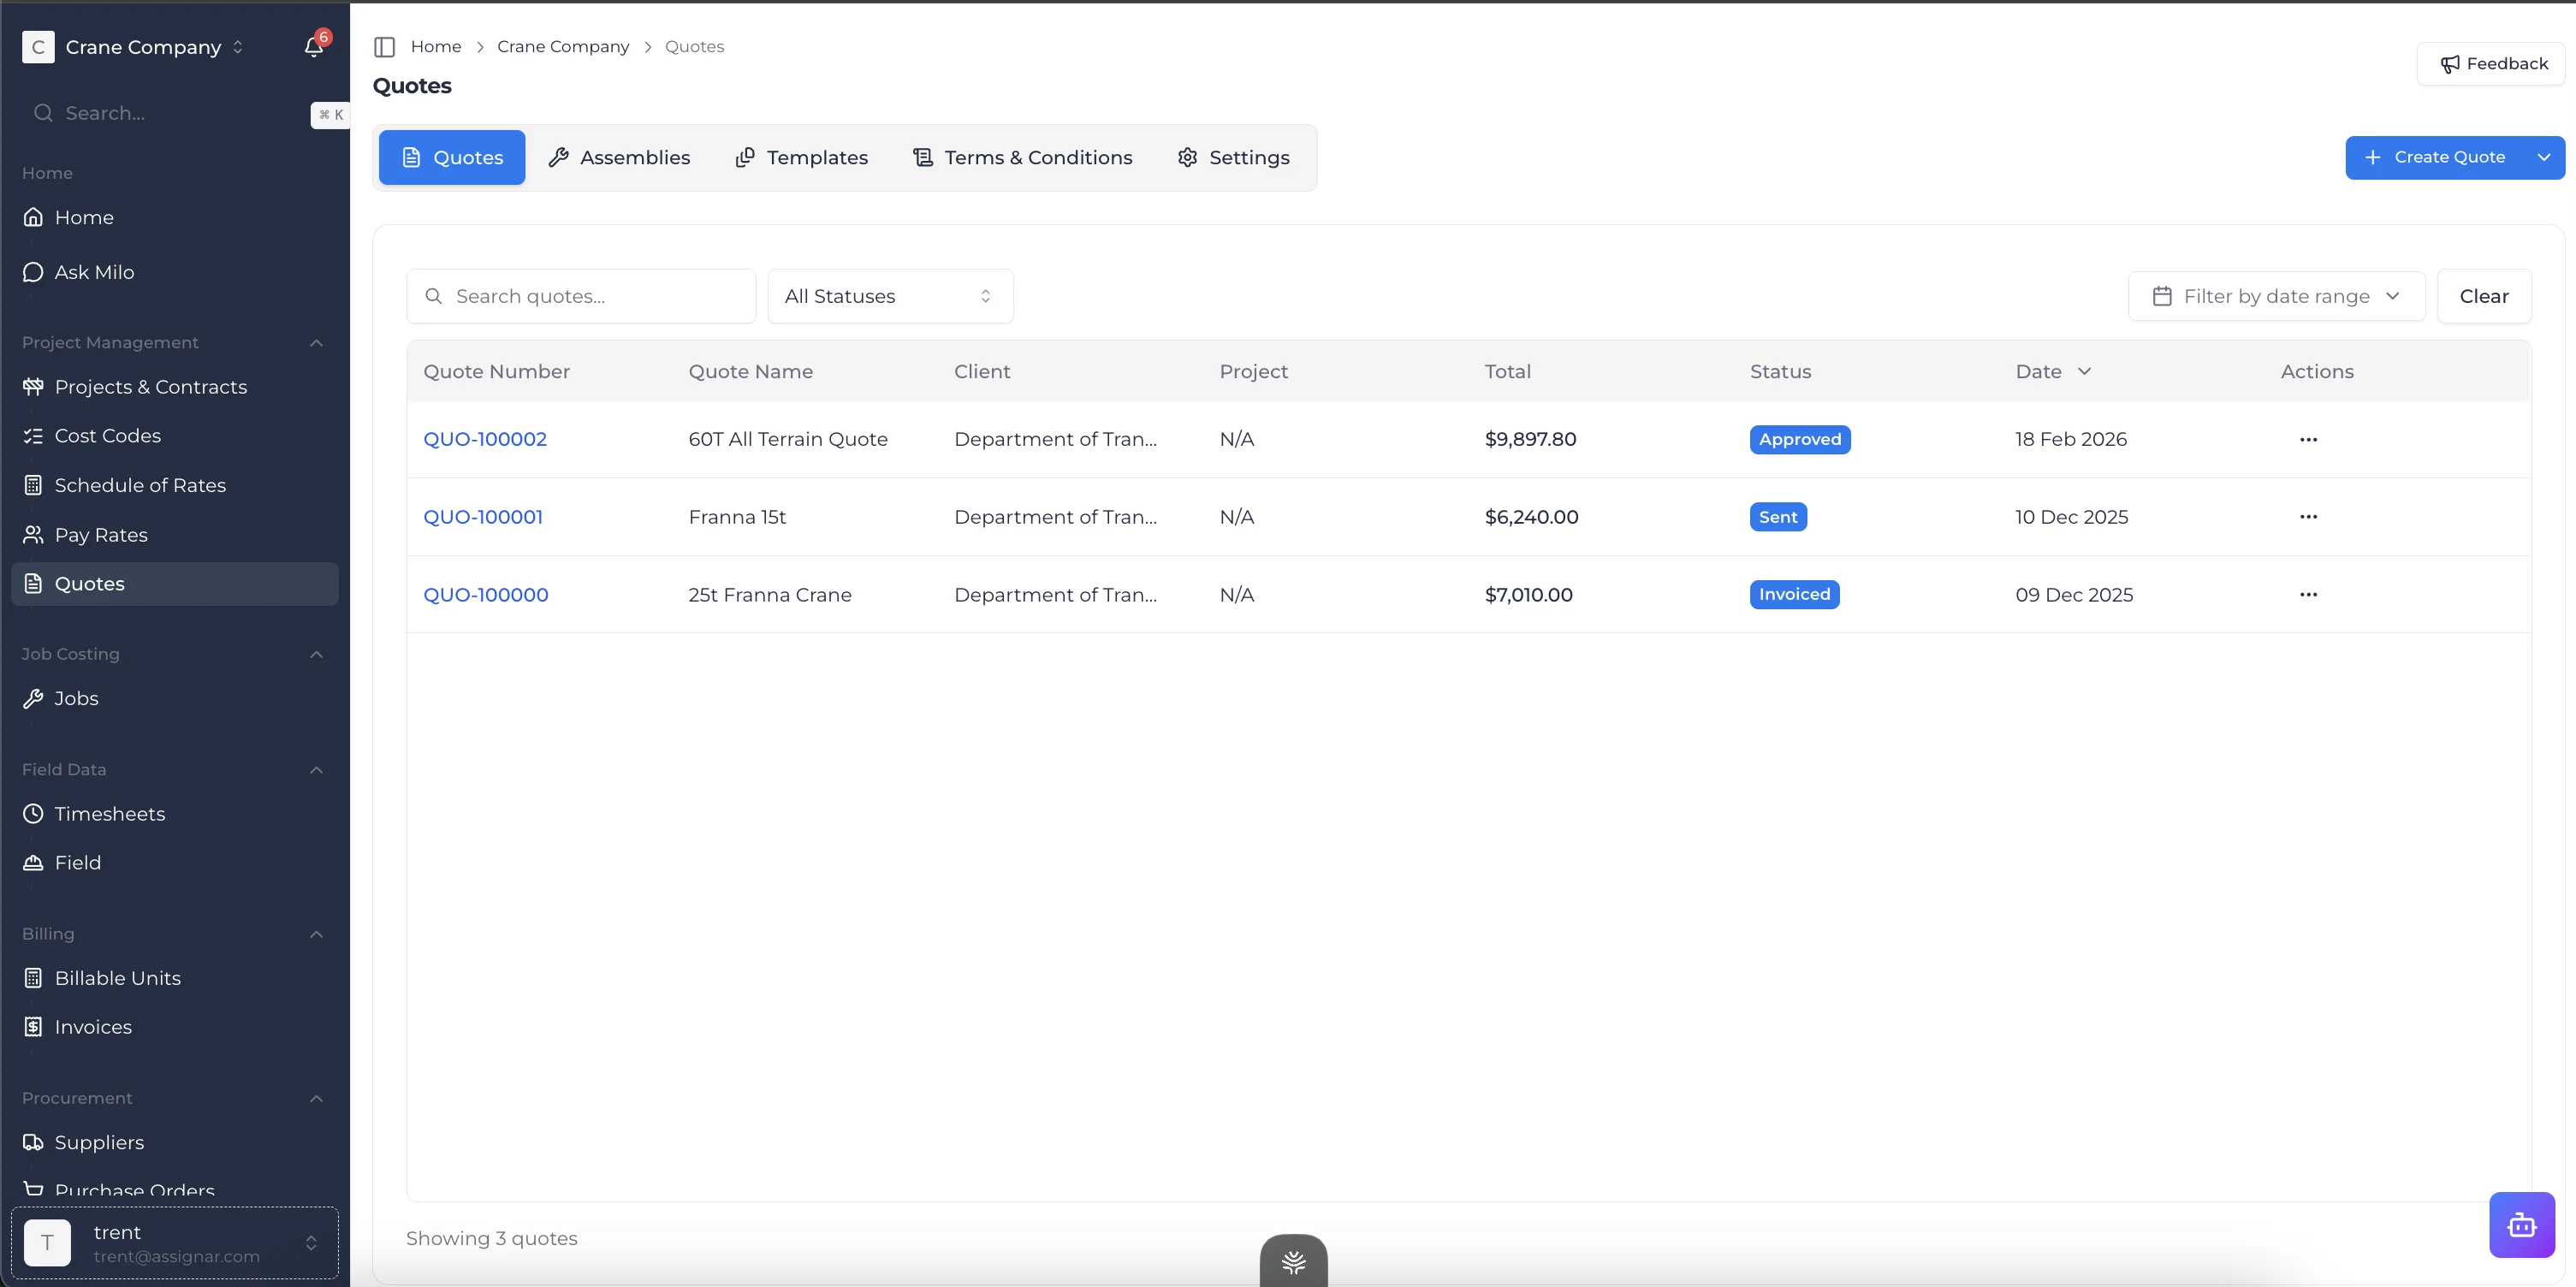The height and width of the screenshot is (1287, 2576).
Task: Switch to Terms & Conditions tab
Action: click(1022, 157)
